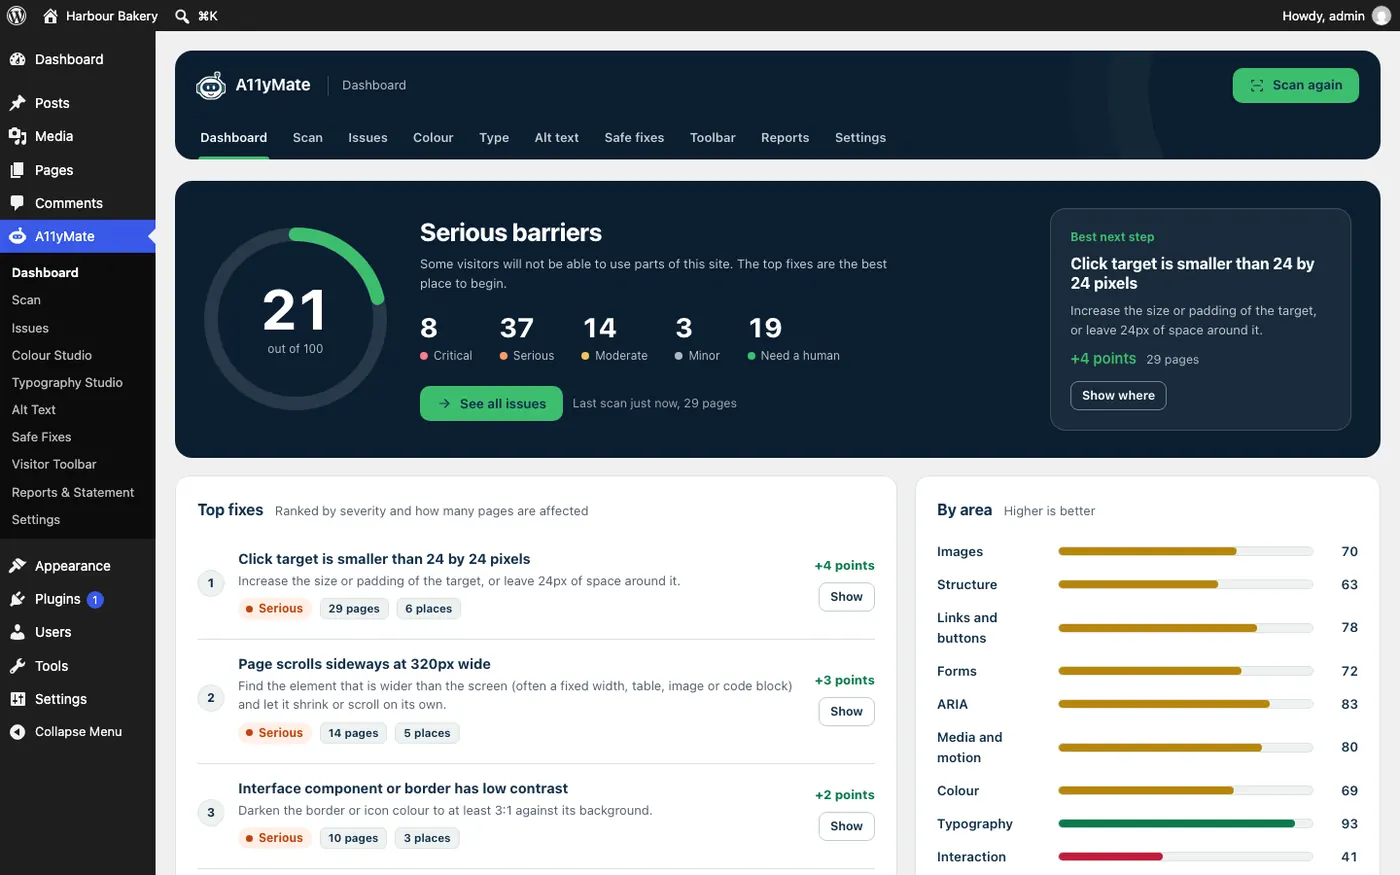Click the See all issues button
Viewport: 1400px width, 875px height.
[x=491, y=404]
